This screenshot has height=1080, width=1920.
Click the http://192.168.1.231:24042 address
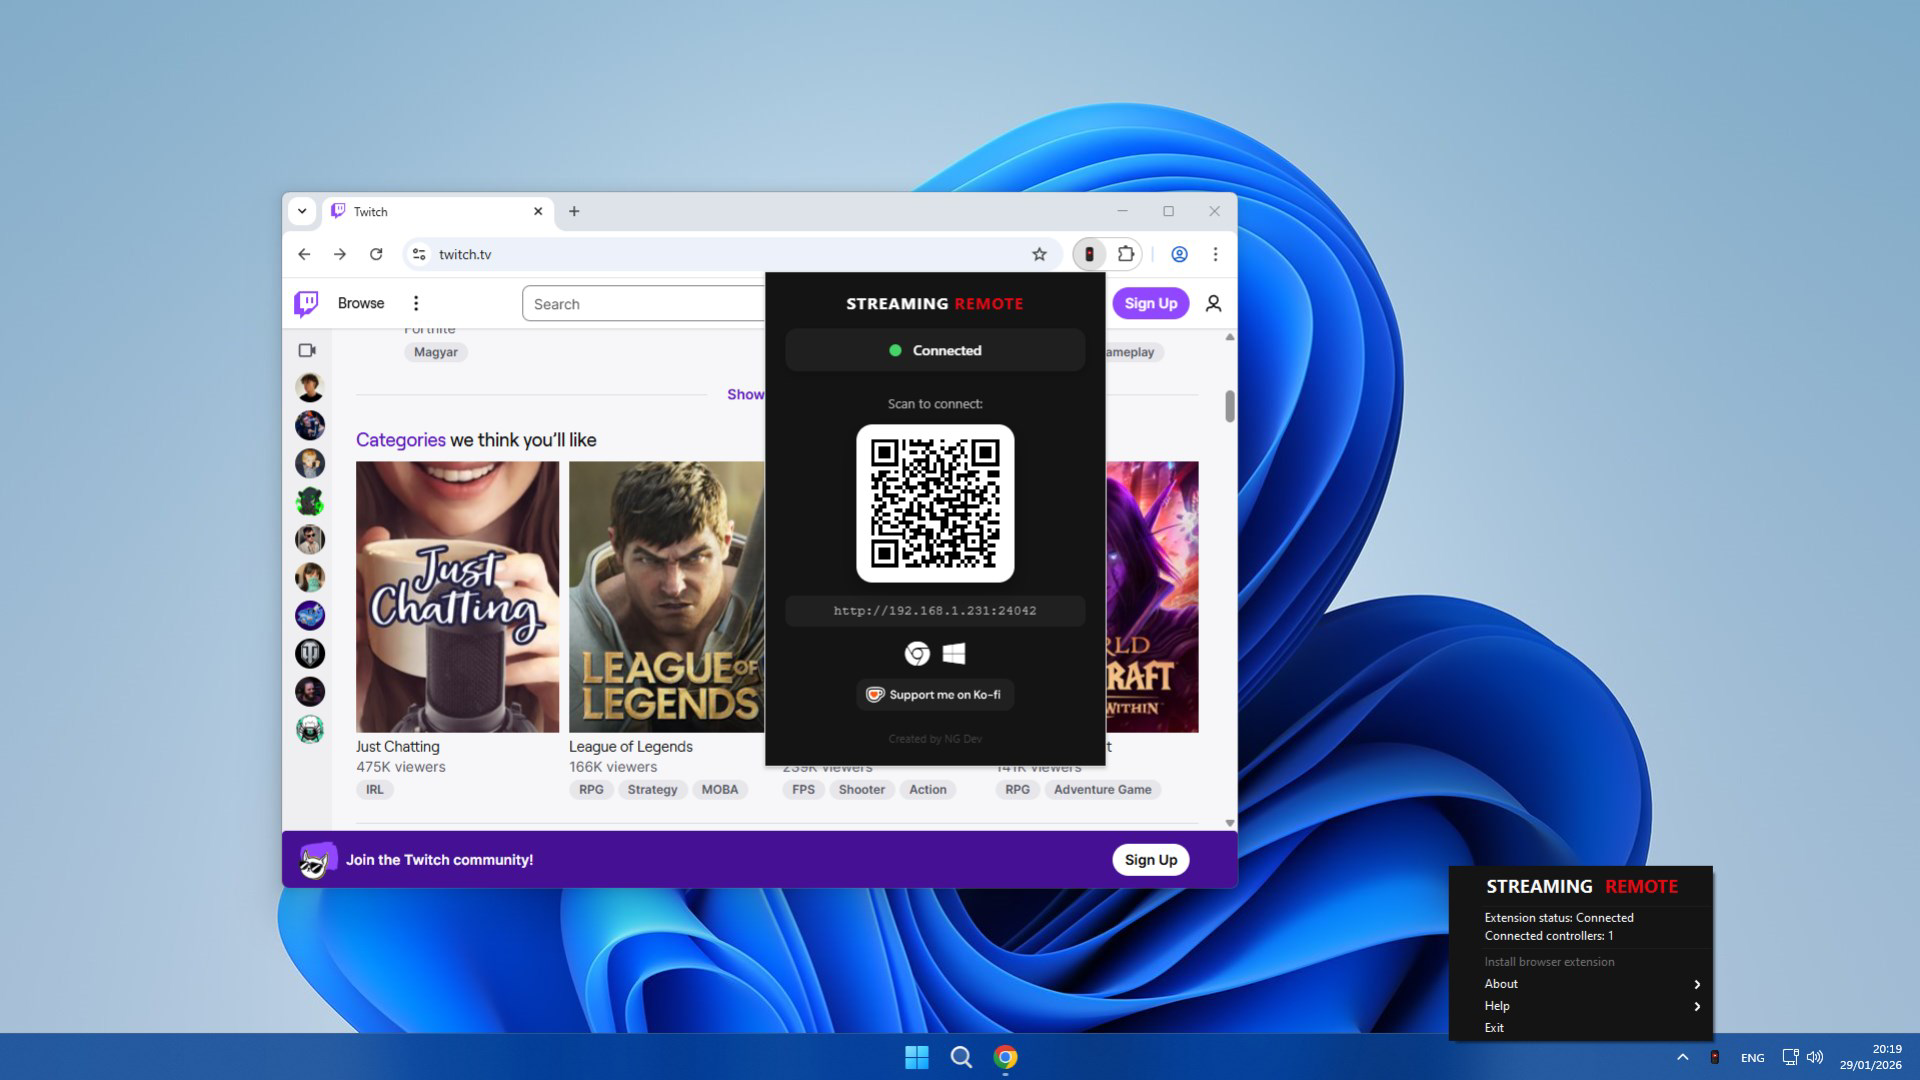click(x=935, y=611)
